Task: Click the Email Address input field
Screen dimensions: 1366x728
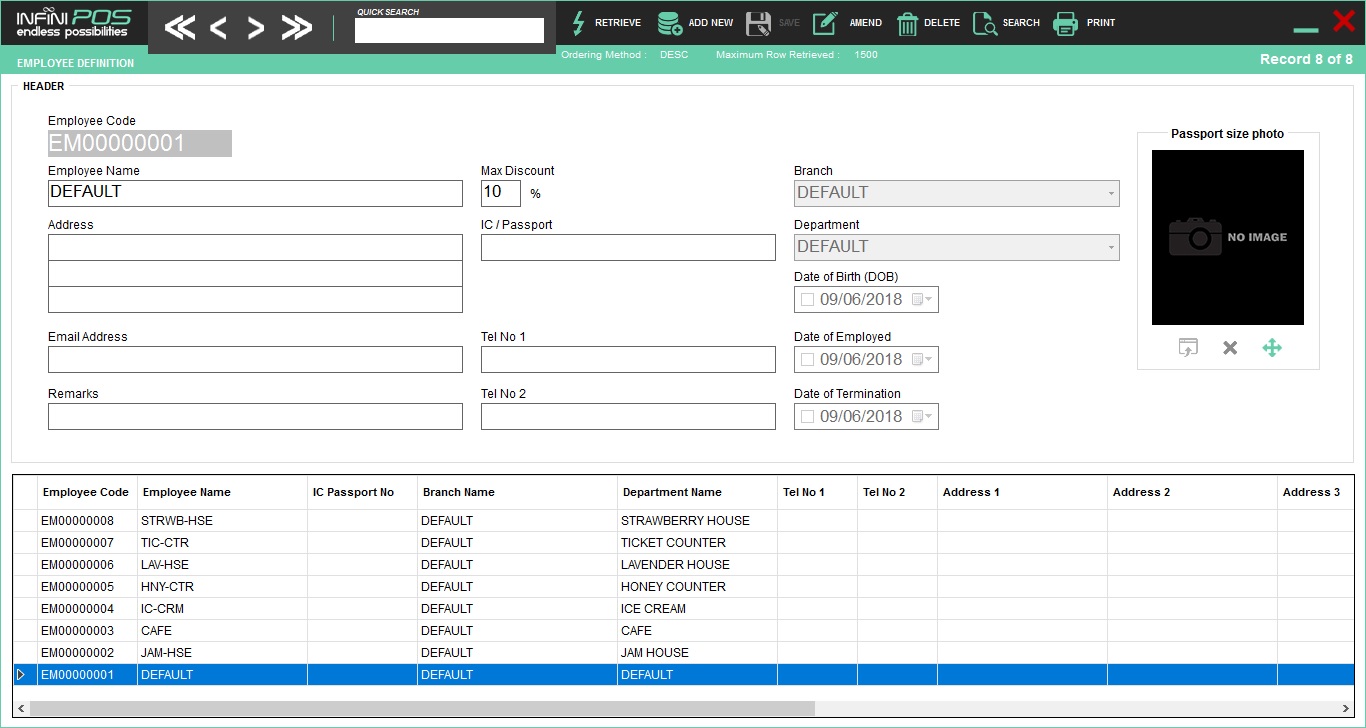Action: click(255, 359)
